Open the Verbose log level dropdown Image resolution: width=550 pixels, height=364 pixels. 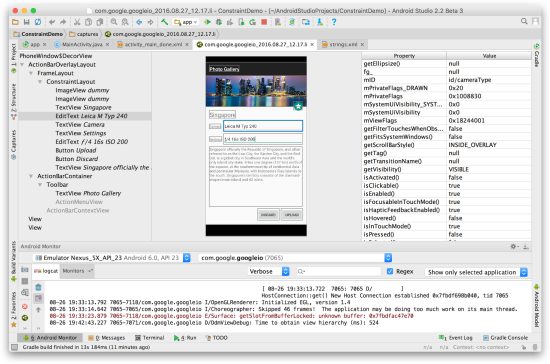(269, 271)
